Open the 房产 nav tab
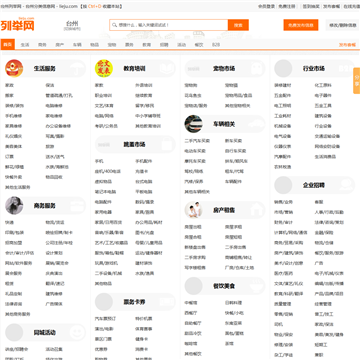Viewport: 360px width, 360px height. 60,45
